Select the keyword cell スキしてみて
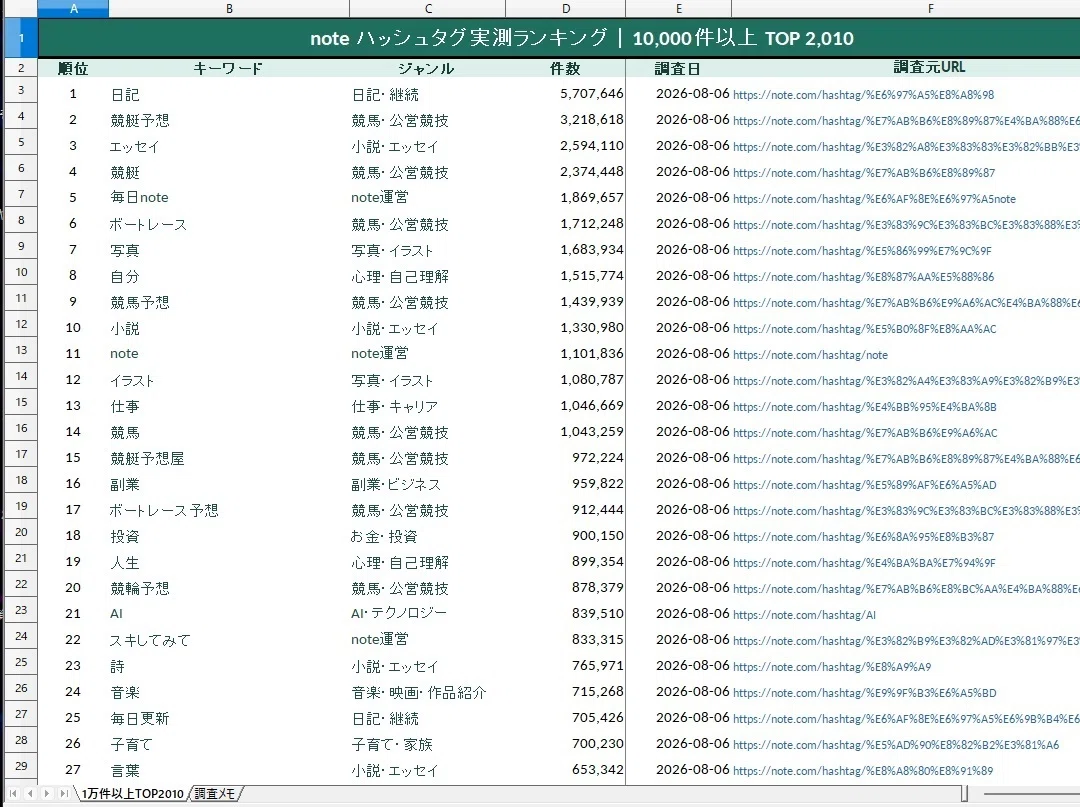 click(x=149, y=640)
